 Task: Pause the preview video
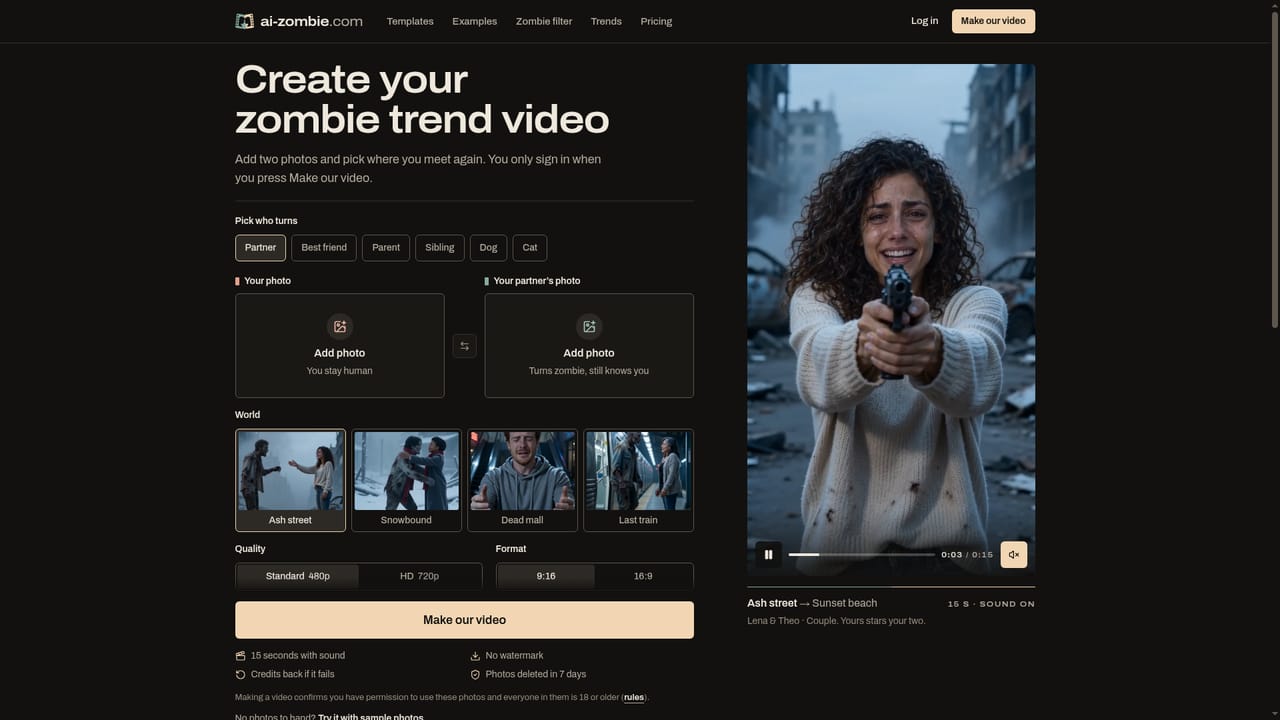click(769, 554)
